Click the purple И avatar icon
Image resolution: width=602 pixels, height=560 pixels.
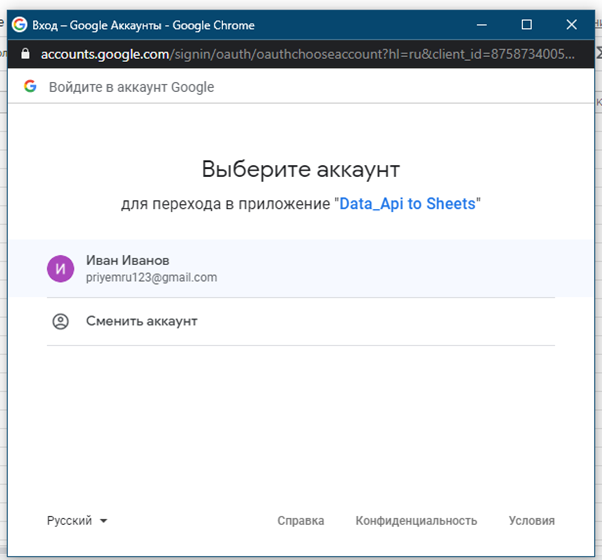[60, 269]
